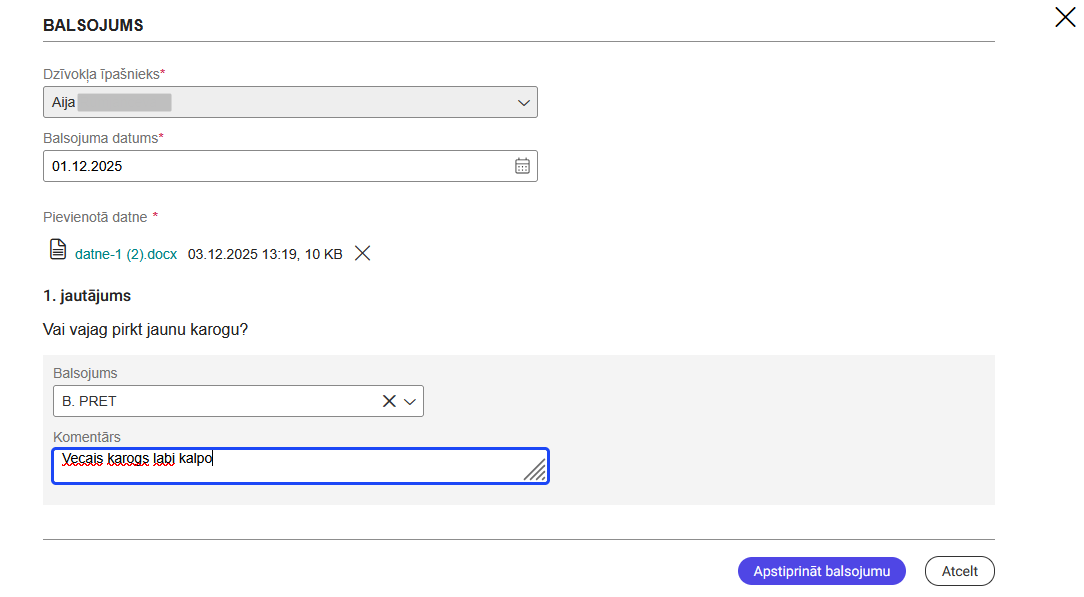Focus the Balsojuma datums date field

click(270, 166)
